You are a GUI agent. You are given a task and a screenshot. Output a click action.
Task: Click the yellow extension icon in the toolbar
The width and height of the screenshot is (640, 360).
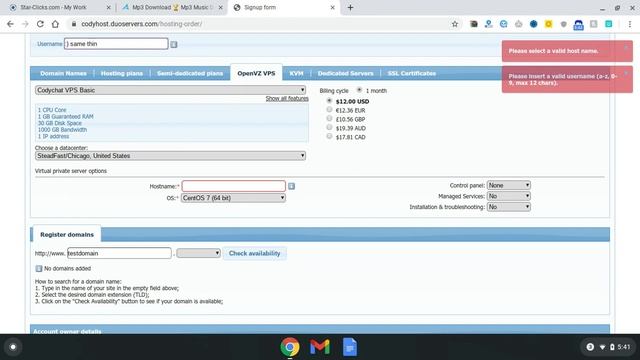[549, 24]
